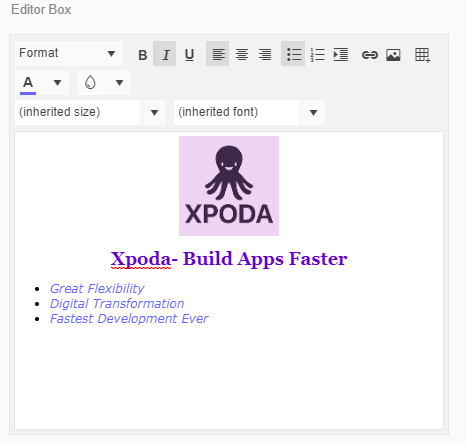Viewport: 466px width, 445px height.
Task: Insert a hyperlink
Action: point(370,54)
